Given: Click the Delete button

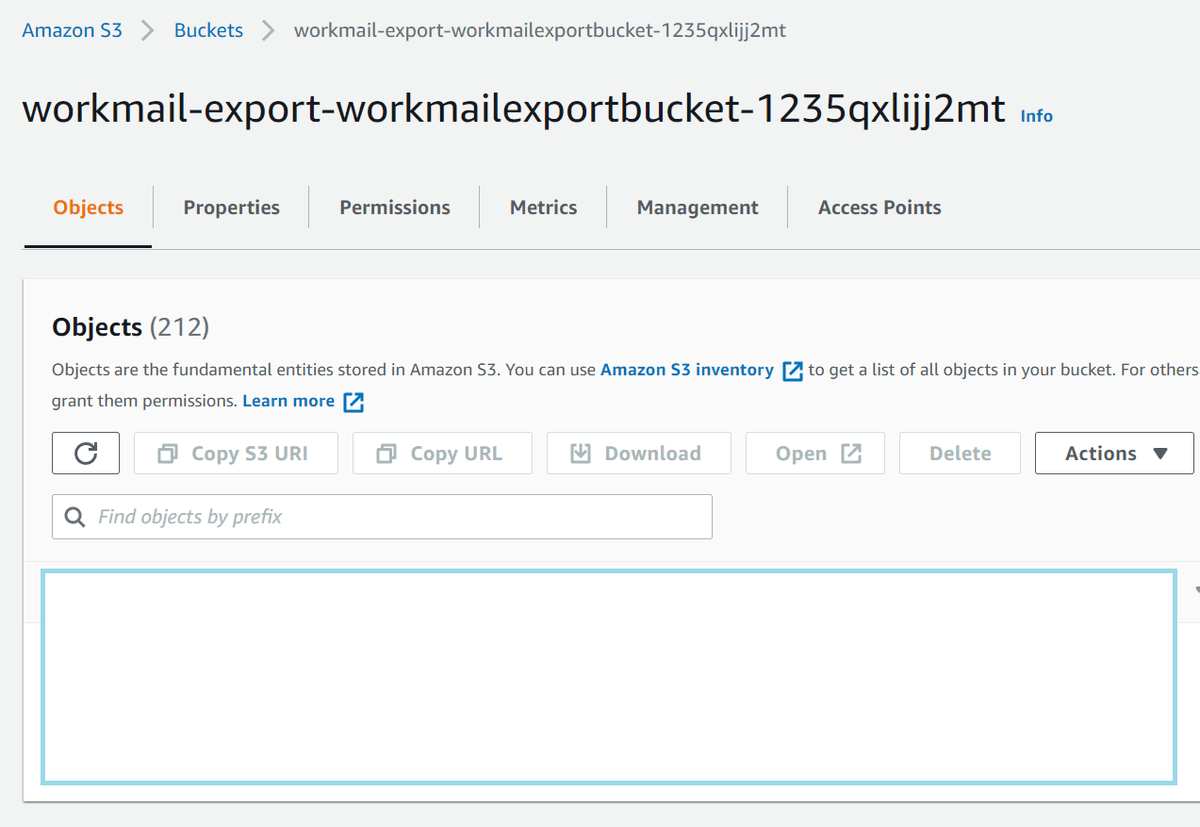Looking at the screenshot, I should (959, 452).
